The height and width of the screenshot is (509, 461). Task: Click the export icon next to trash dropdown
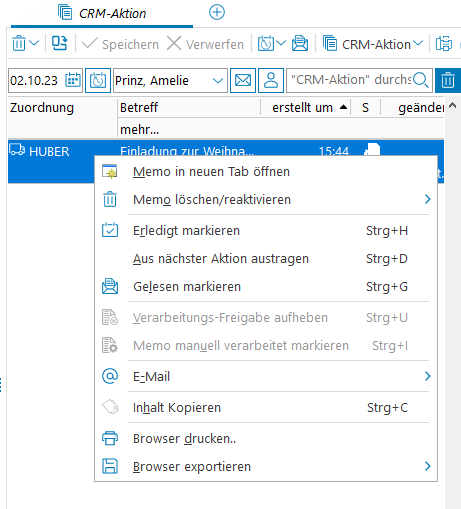(x=60, y=43)
